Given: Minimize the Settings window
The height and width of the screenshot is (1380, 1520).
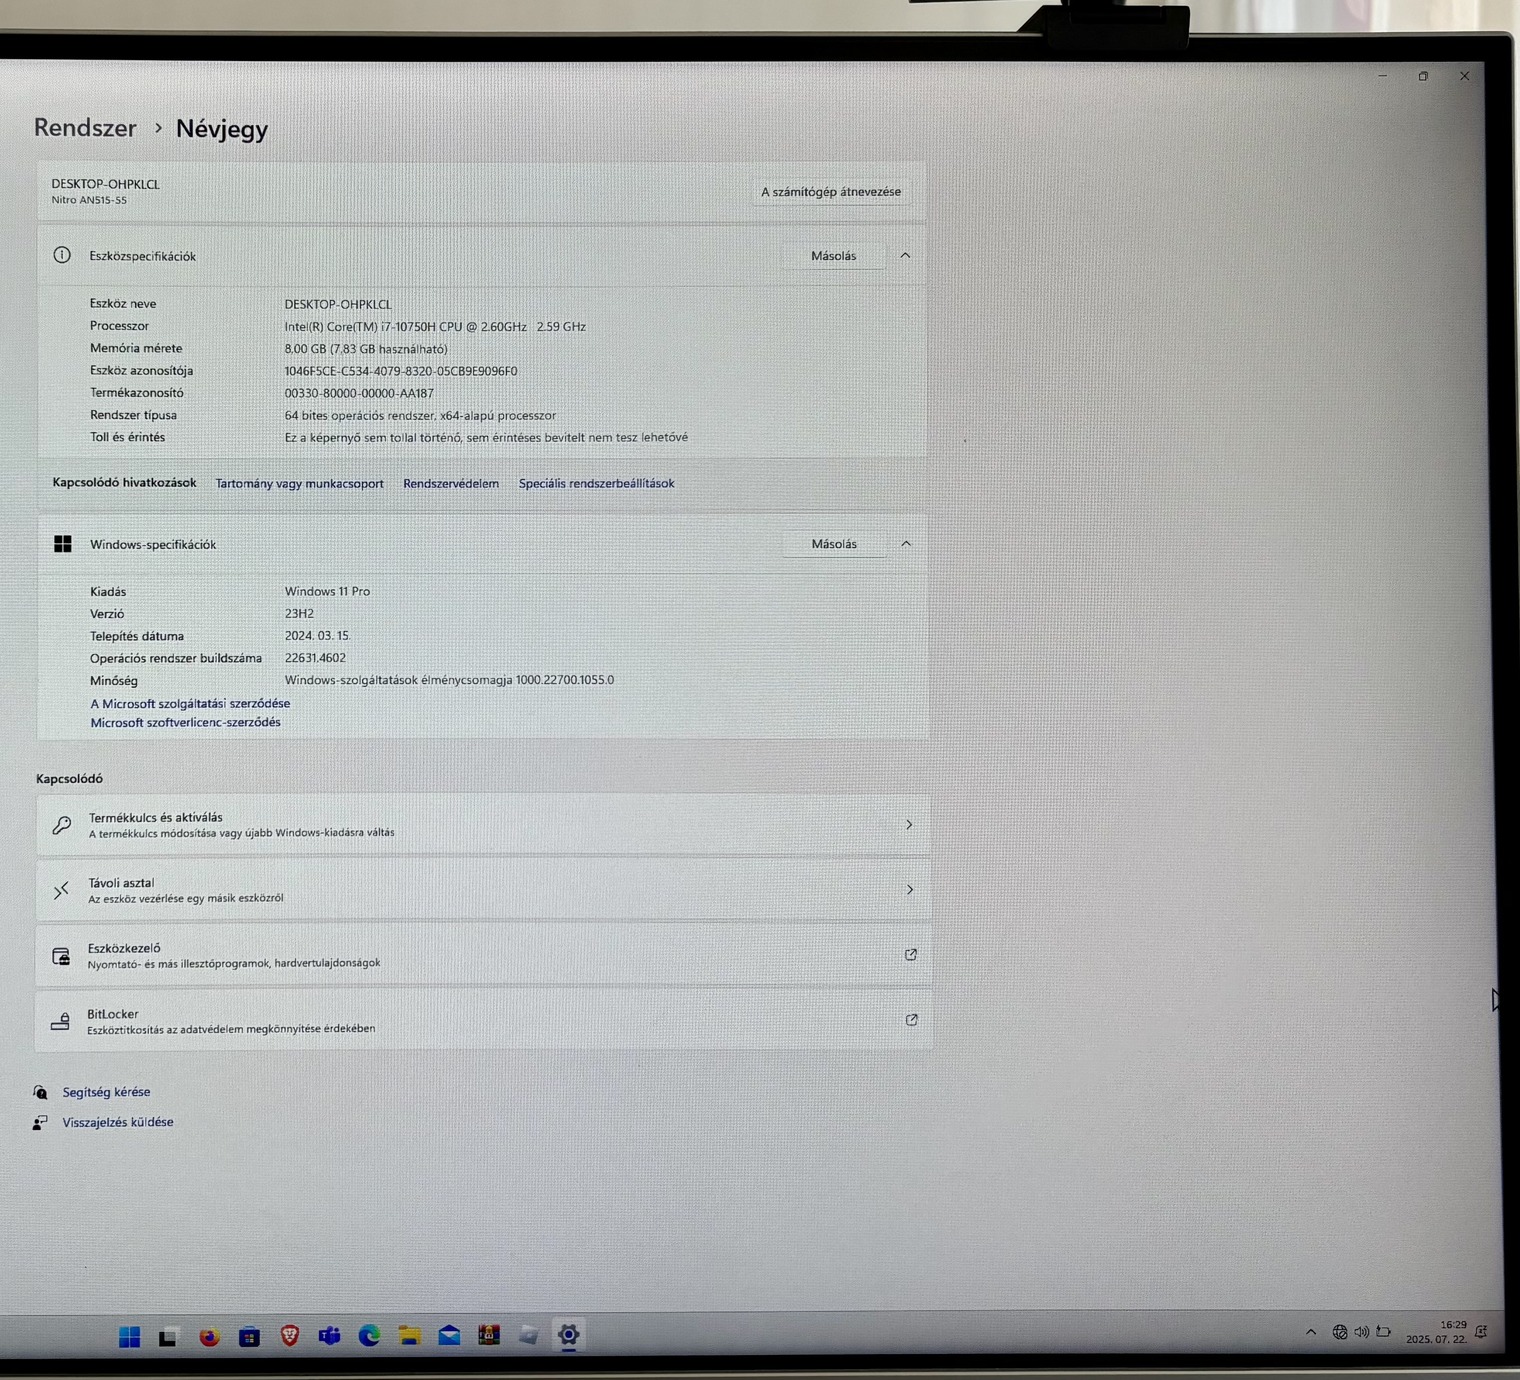Looking at the screenshot, I should (1383, 76).
